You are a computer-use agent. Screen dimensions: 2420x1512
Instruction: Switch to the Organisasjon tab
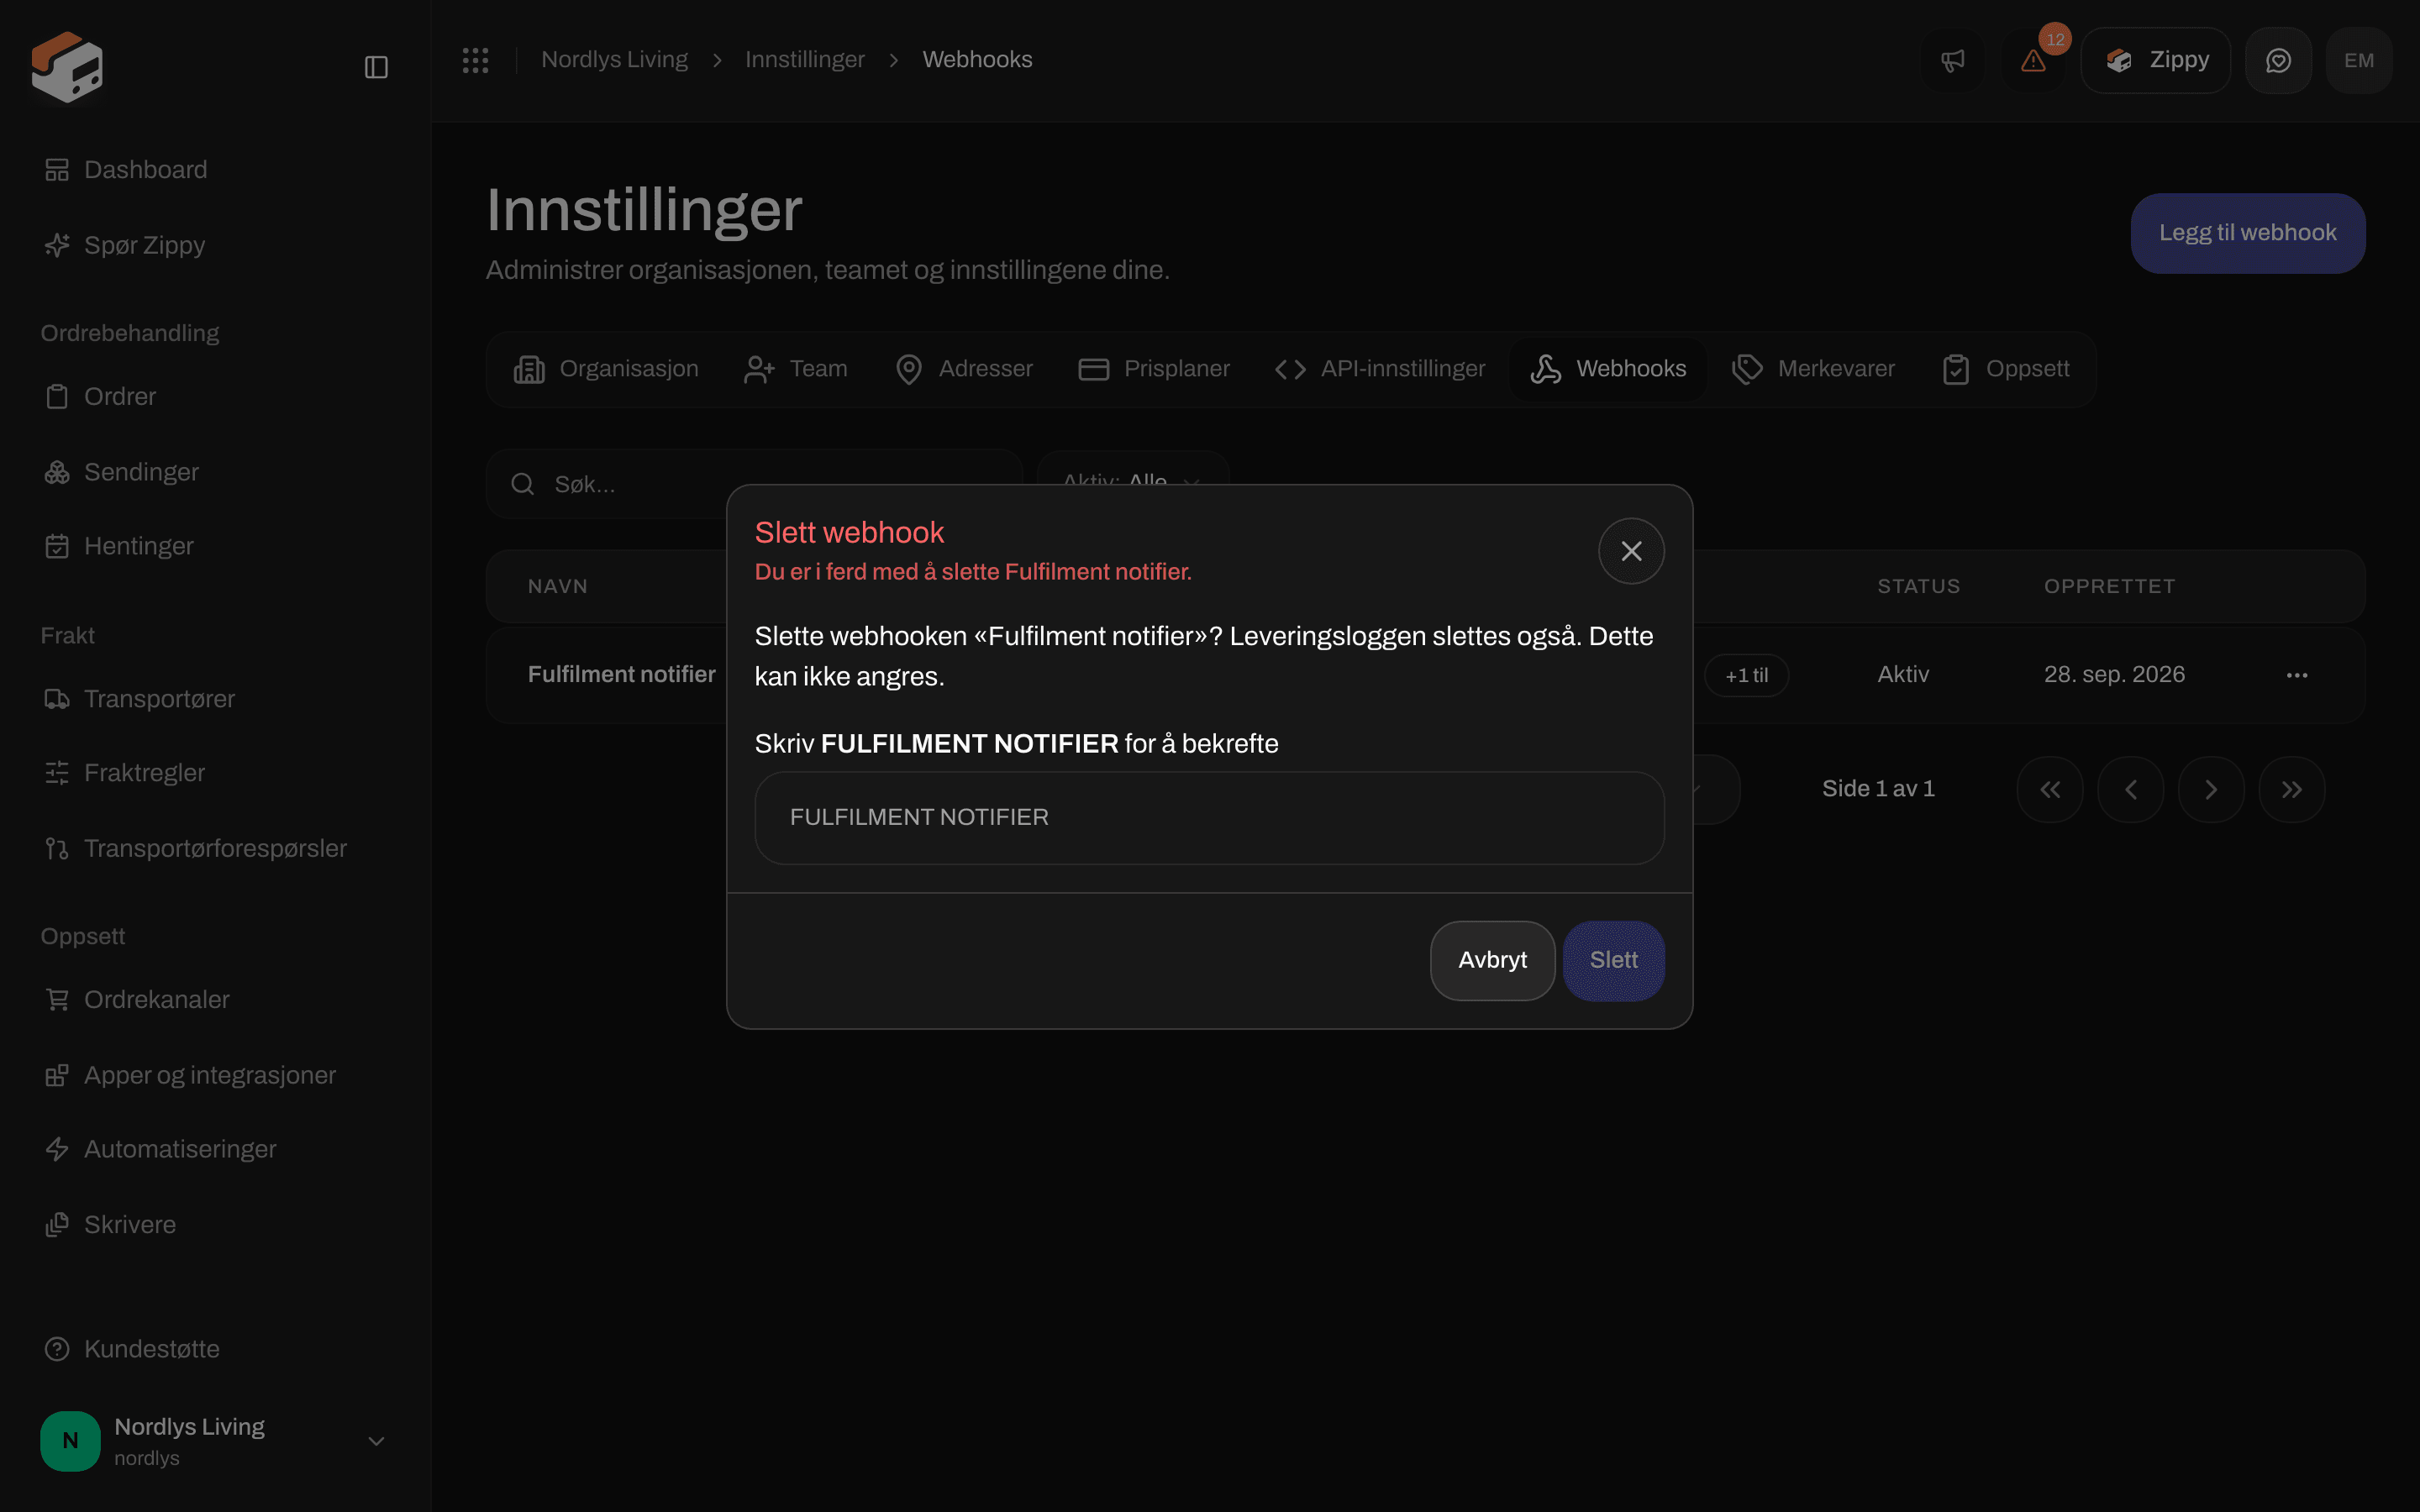606,369
